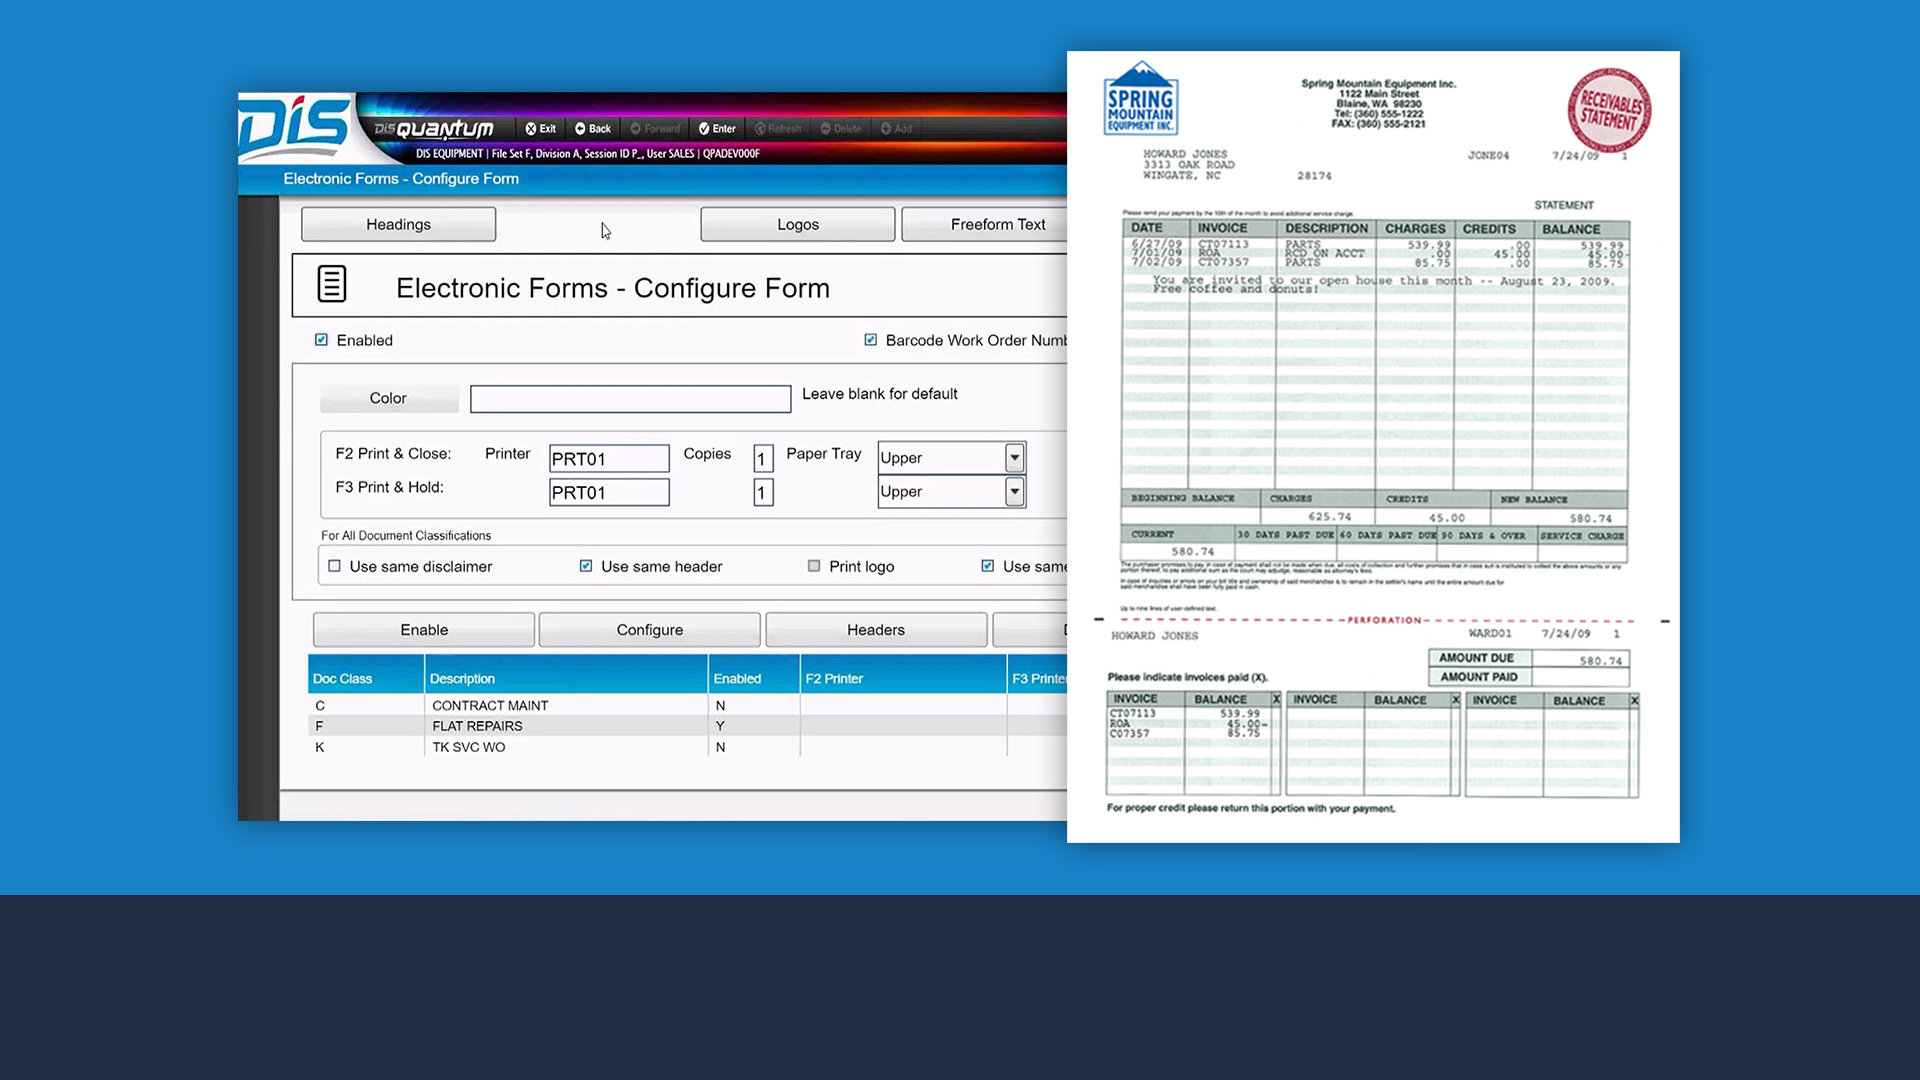Click the AMOUNT DUE label on statement
This screenshot has width=1920, height=1080.
(x=1476, y=658)
